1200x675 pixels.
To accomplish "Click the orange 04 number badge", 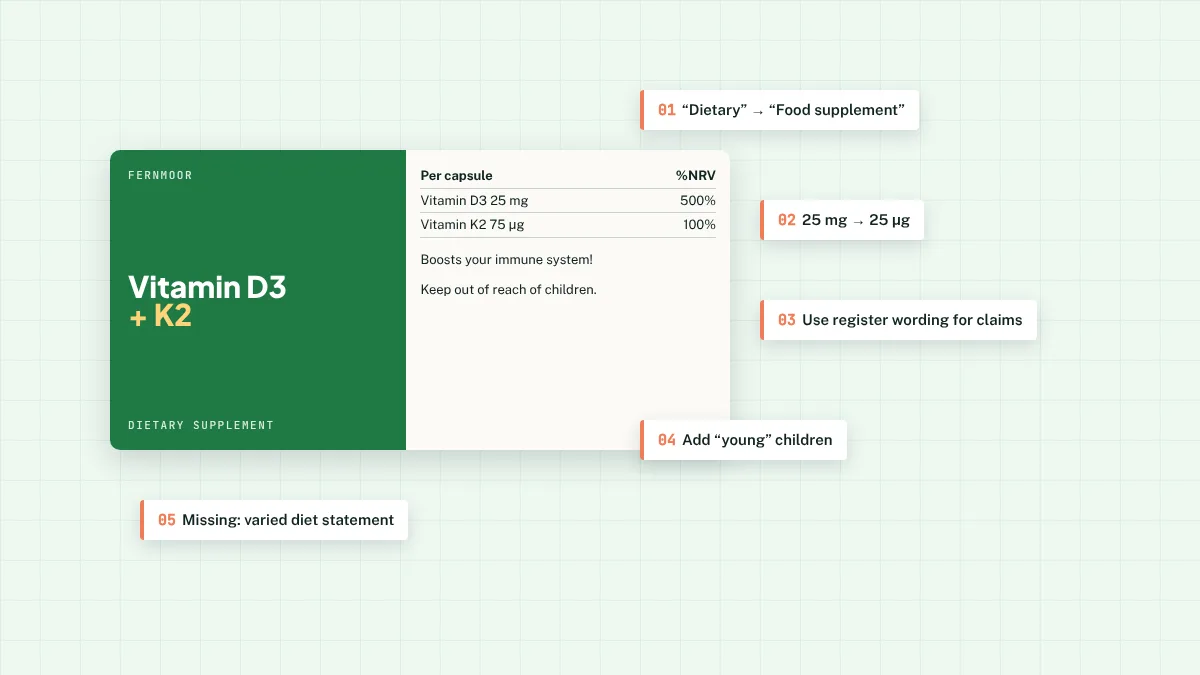I will pos(667,440).
